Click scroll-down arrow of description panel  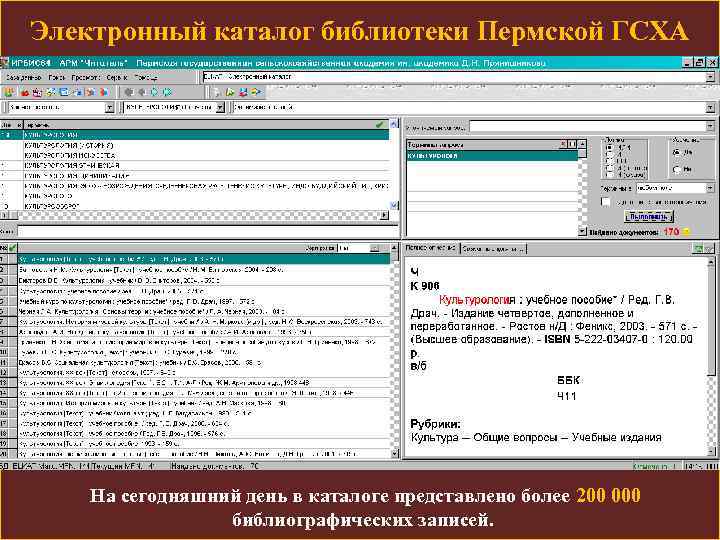click(x=712, y=451)
